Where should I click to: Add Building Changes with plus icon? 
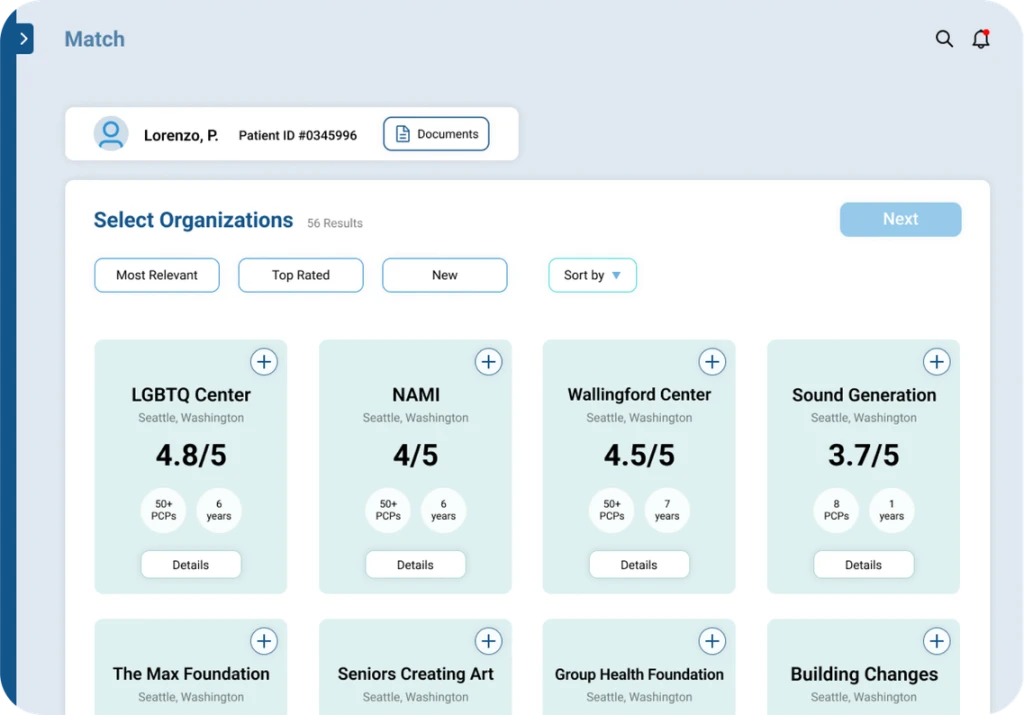936,641
